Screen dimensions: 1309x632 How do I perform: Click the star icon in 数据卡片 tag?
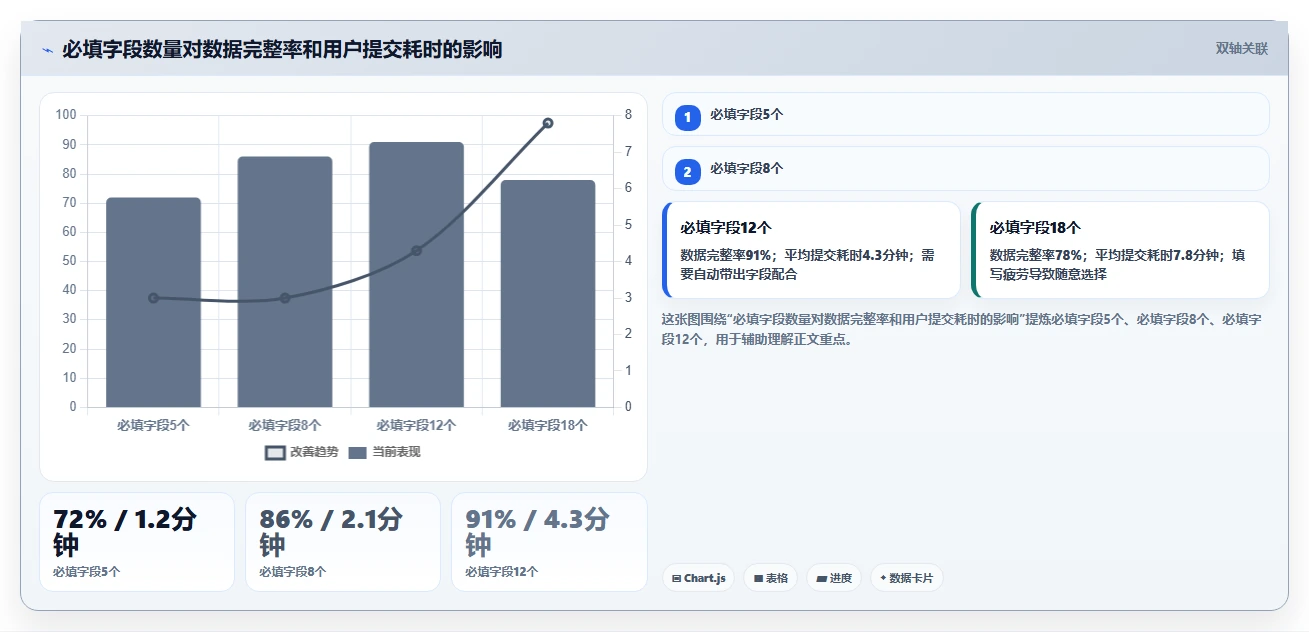[883, 578]
